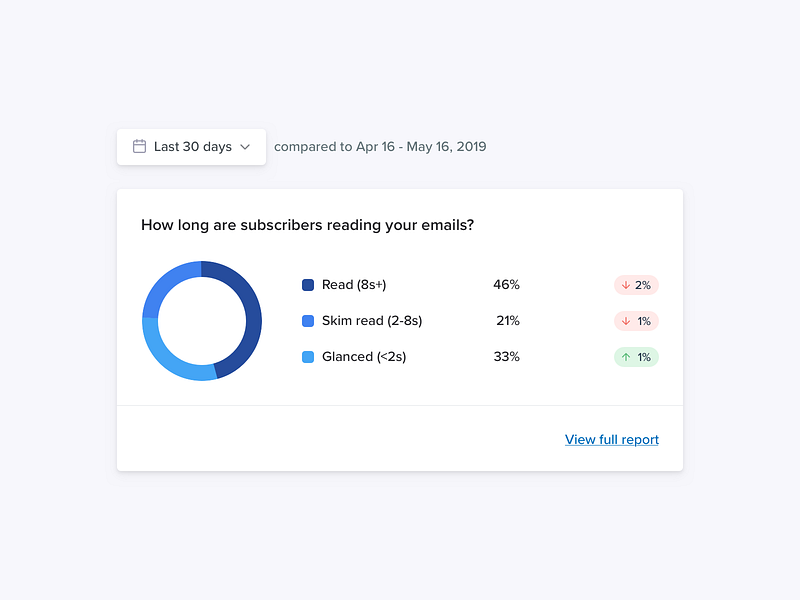Select the red 2% change badge for Read
Screen dimensions: 800x600
[636, 285]
